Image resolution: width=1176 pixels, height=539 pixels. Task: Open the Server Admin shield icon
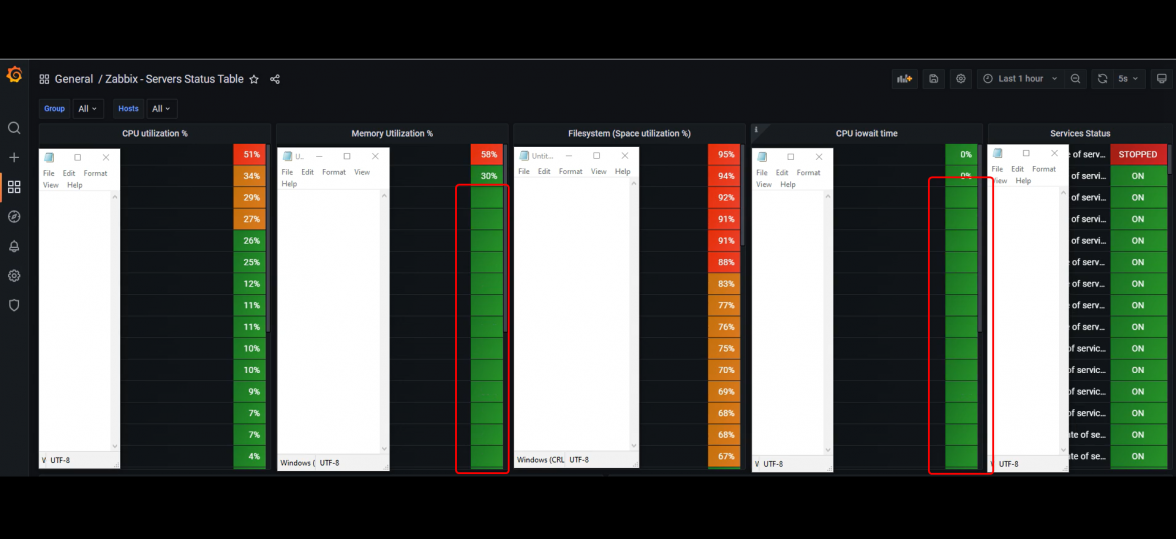[x=14, y=305]
